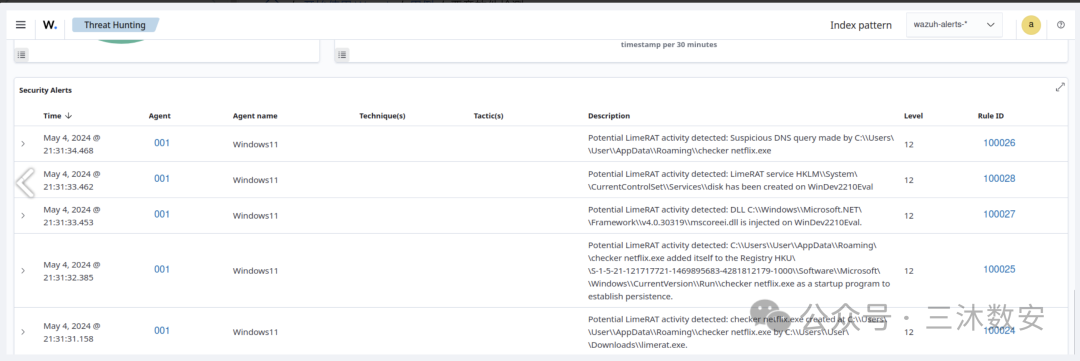This screenshot has width=1080, height=361.
Task: Expand Security Alerts panel to fullscreen
Action: (1060, 87)
